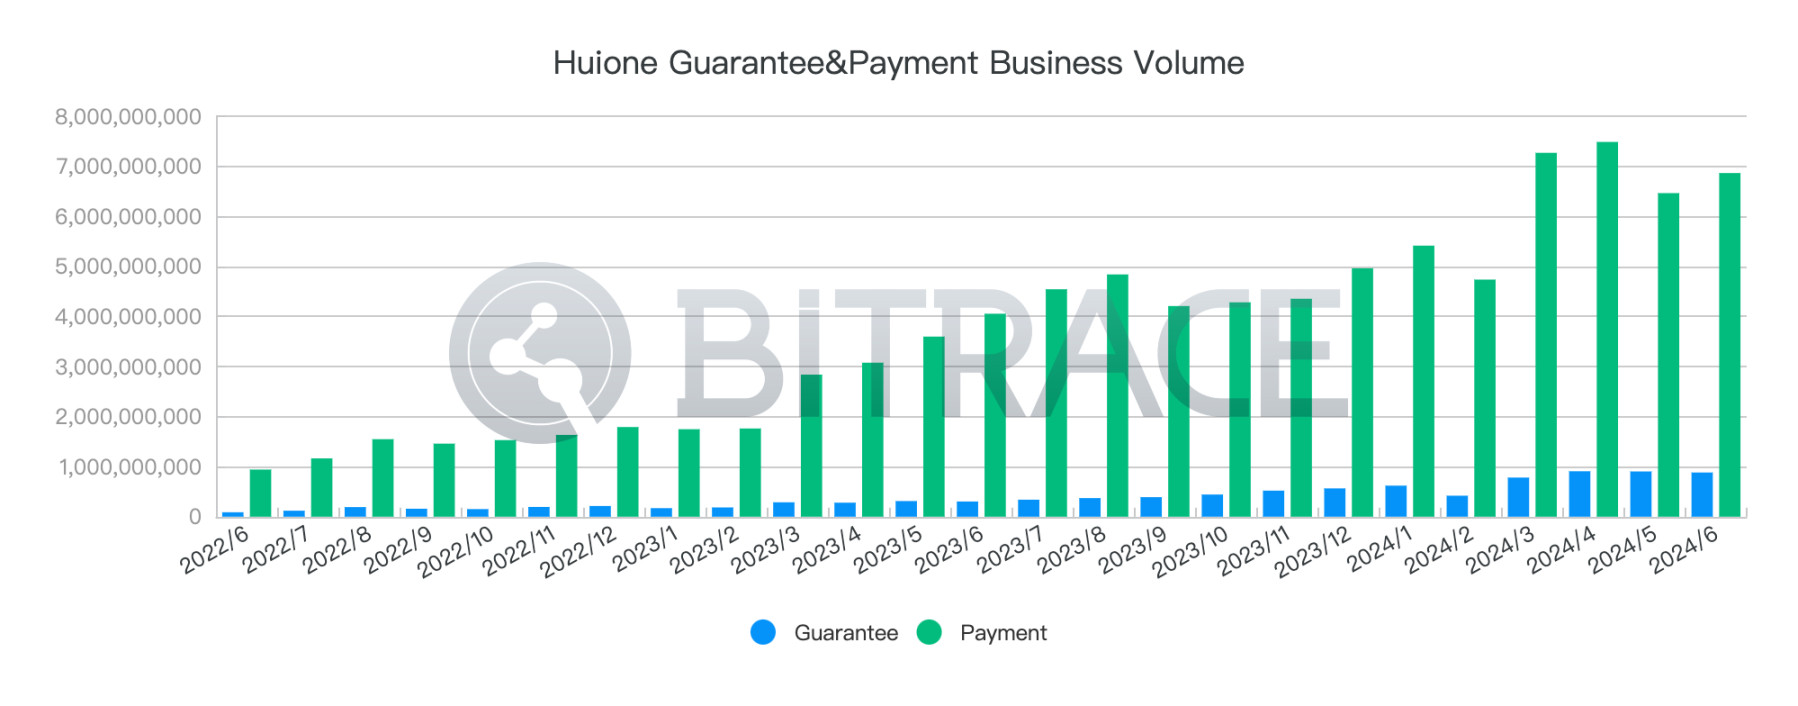The width and height of the screenshot is (1798, 706).
Task: Click the 2023/5 x-axis label
Action: (887, 549)
